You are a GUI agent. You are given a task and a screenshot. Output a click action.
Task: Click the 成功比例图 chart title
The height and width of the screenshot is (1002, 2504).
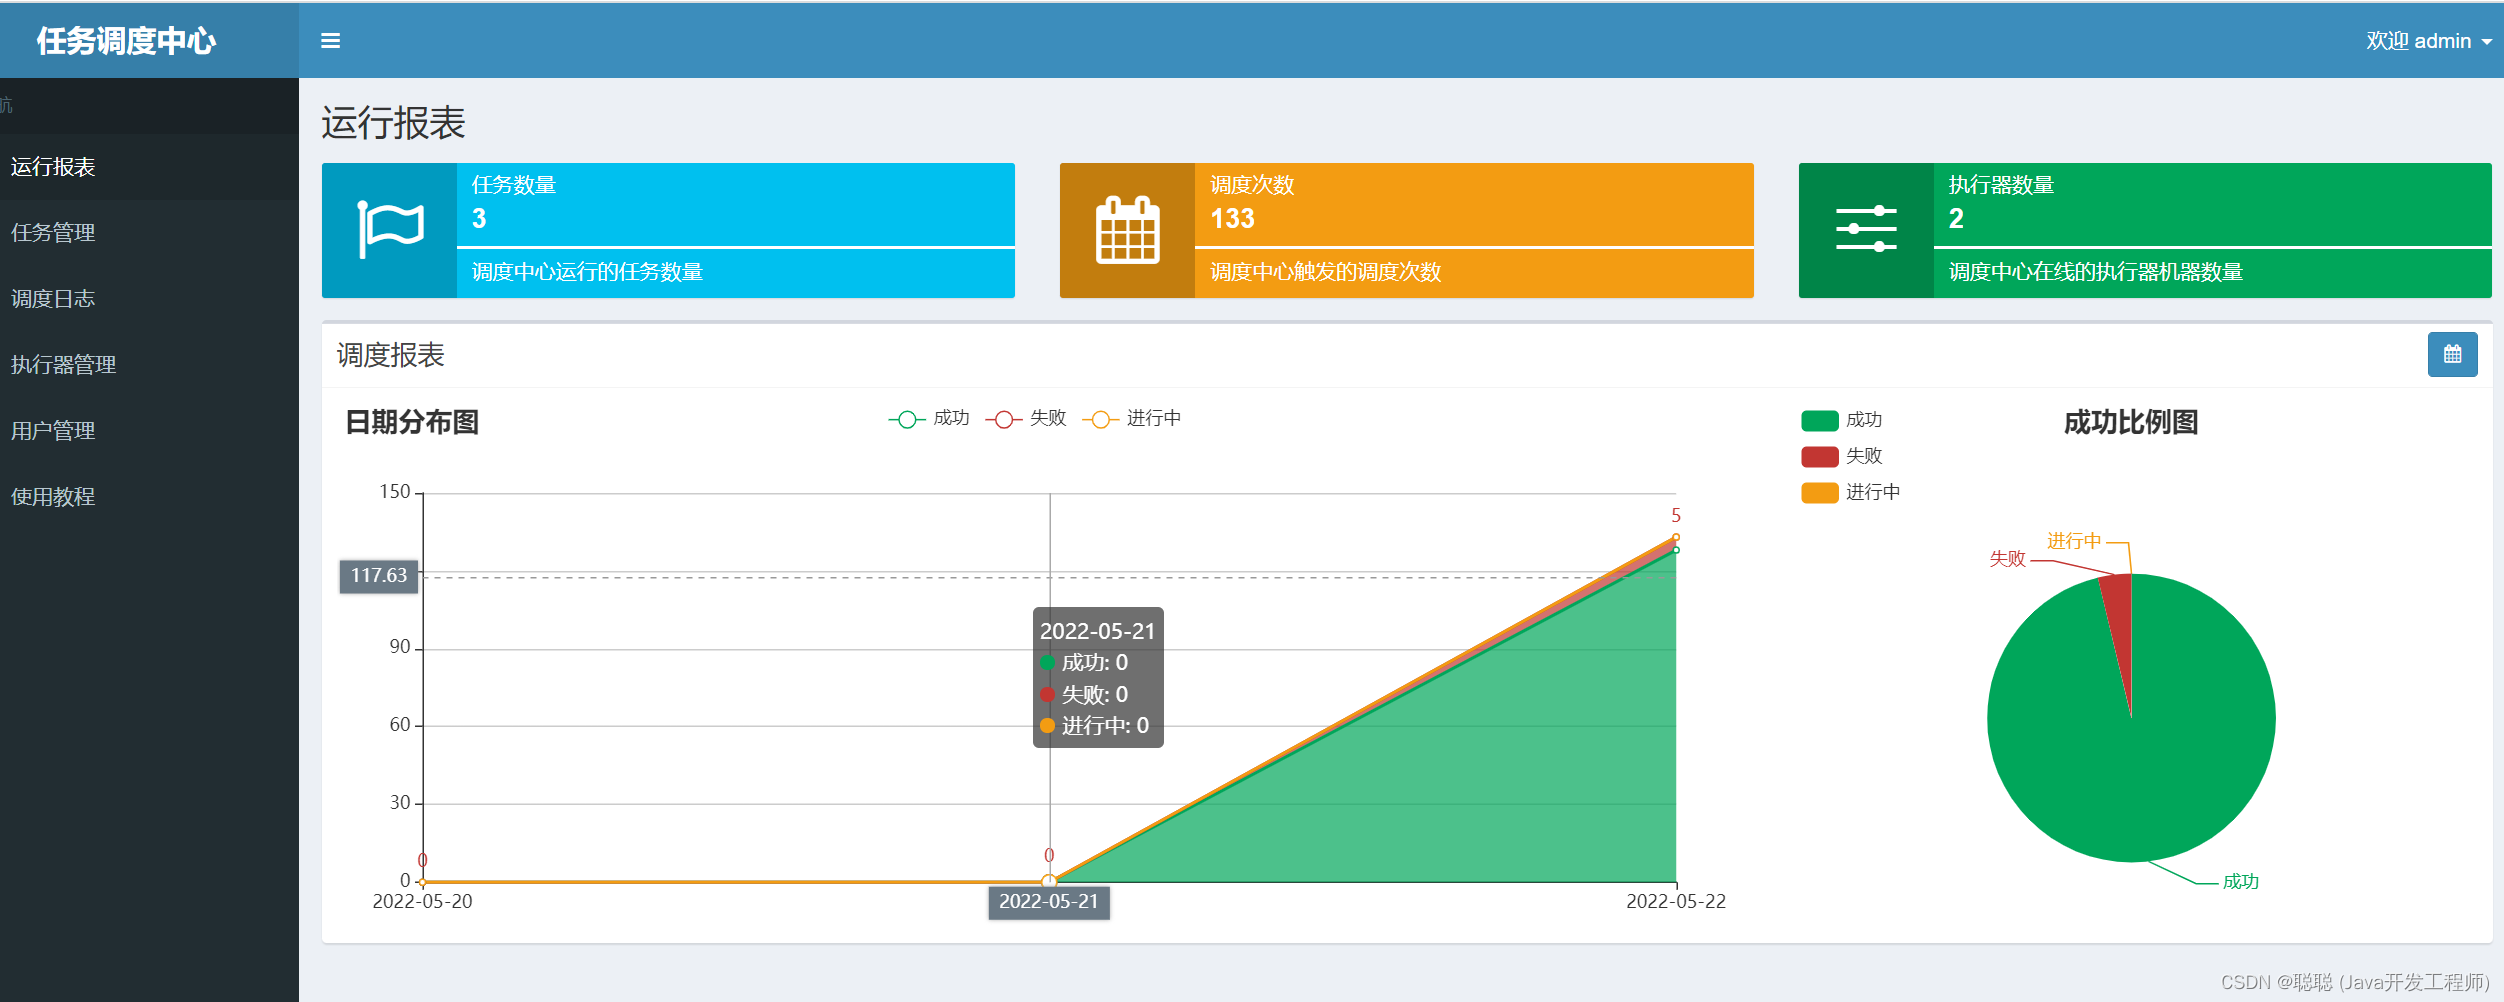point(2131,422)
